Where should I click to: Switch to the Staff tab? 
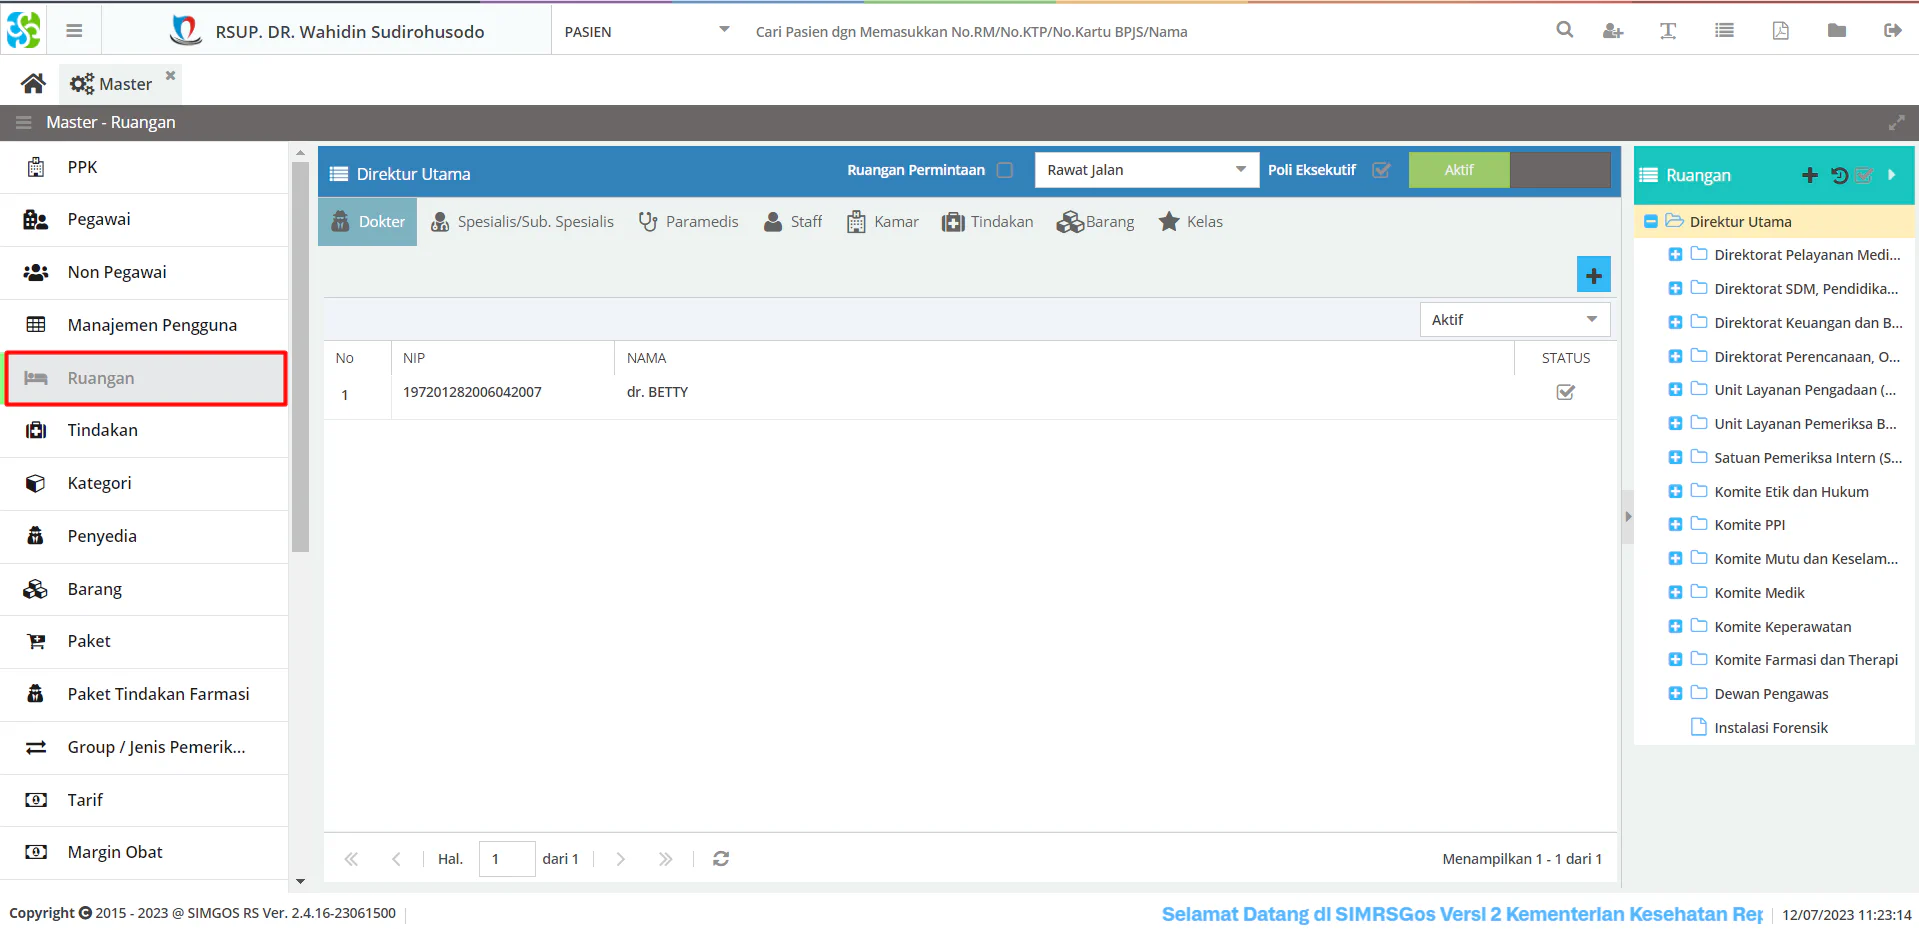tap(793, 222)
